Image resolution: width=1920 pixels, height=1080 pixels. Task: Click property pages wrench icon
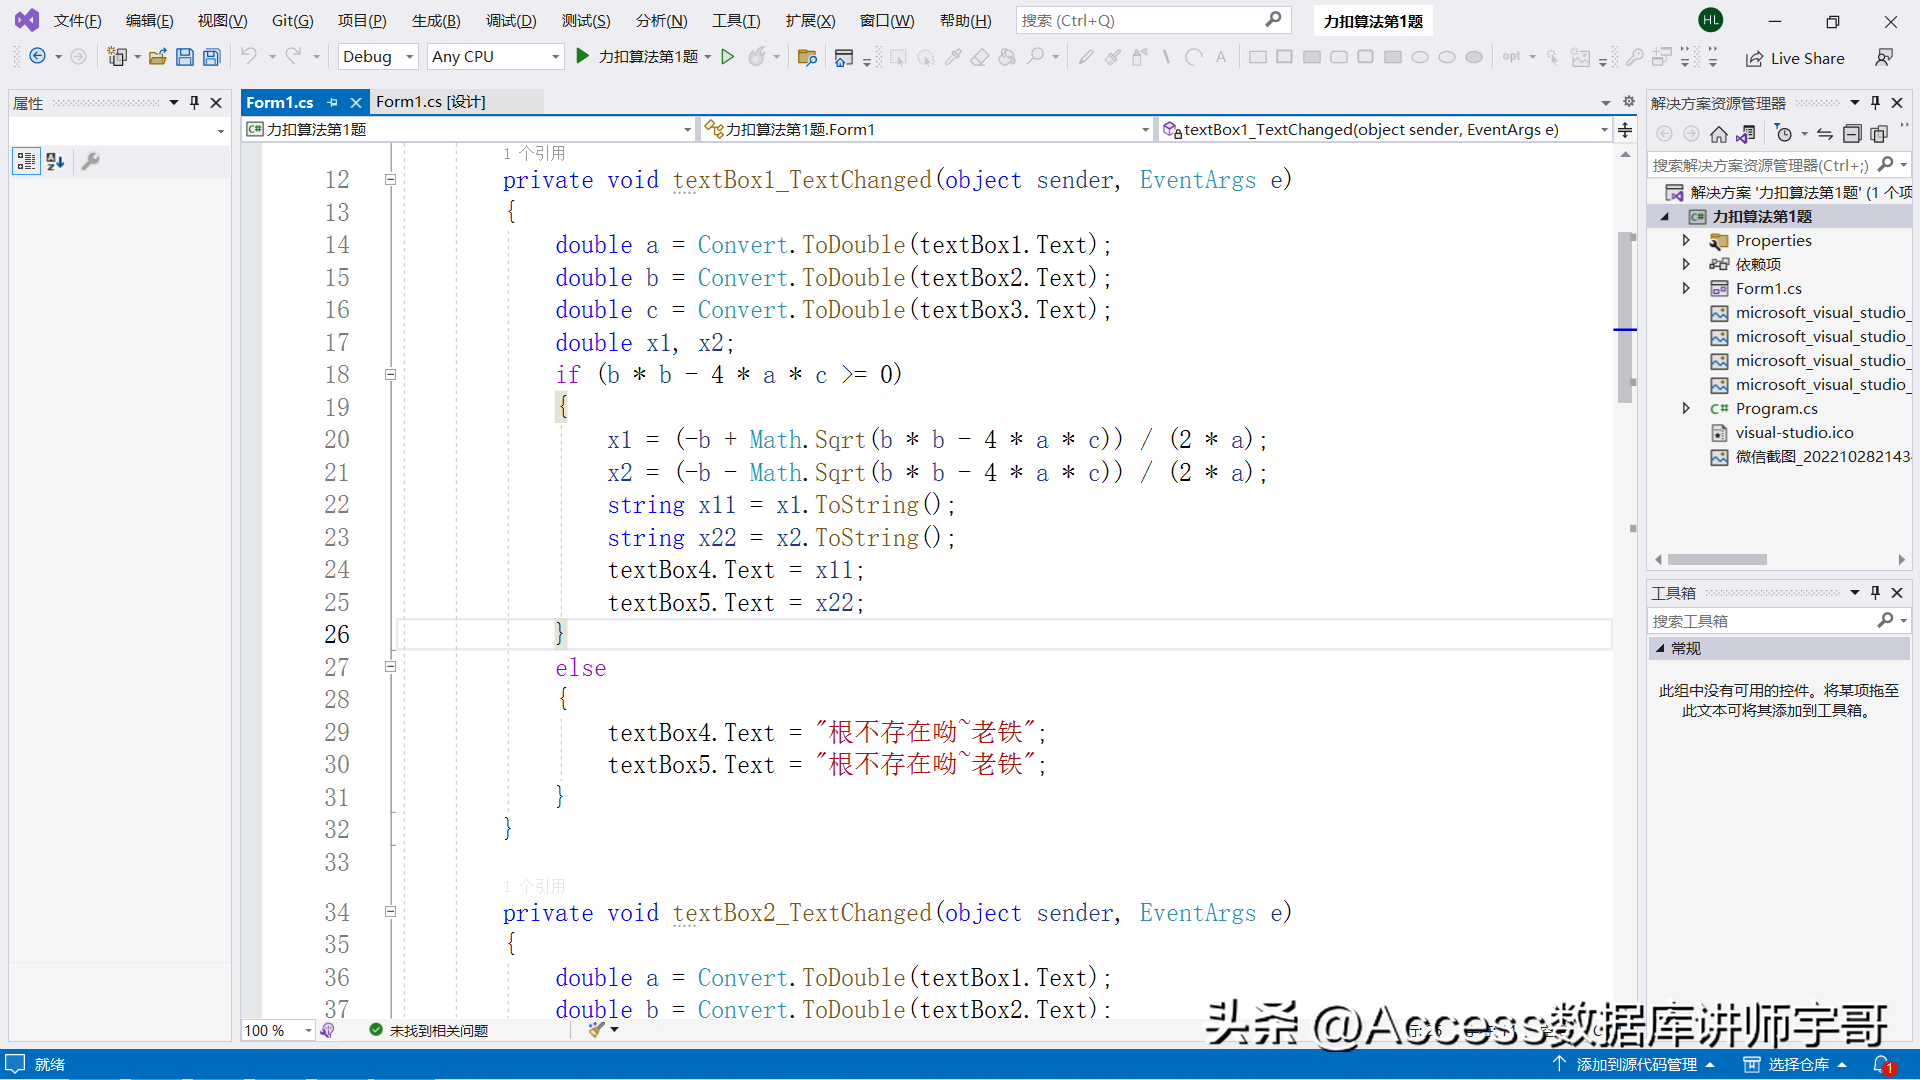90,161
